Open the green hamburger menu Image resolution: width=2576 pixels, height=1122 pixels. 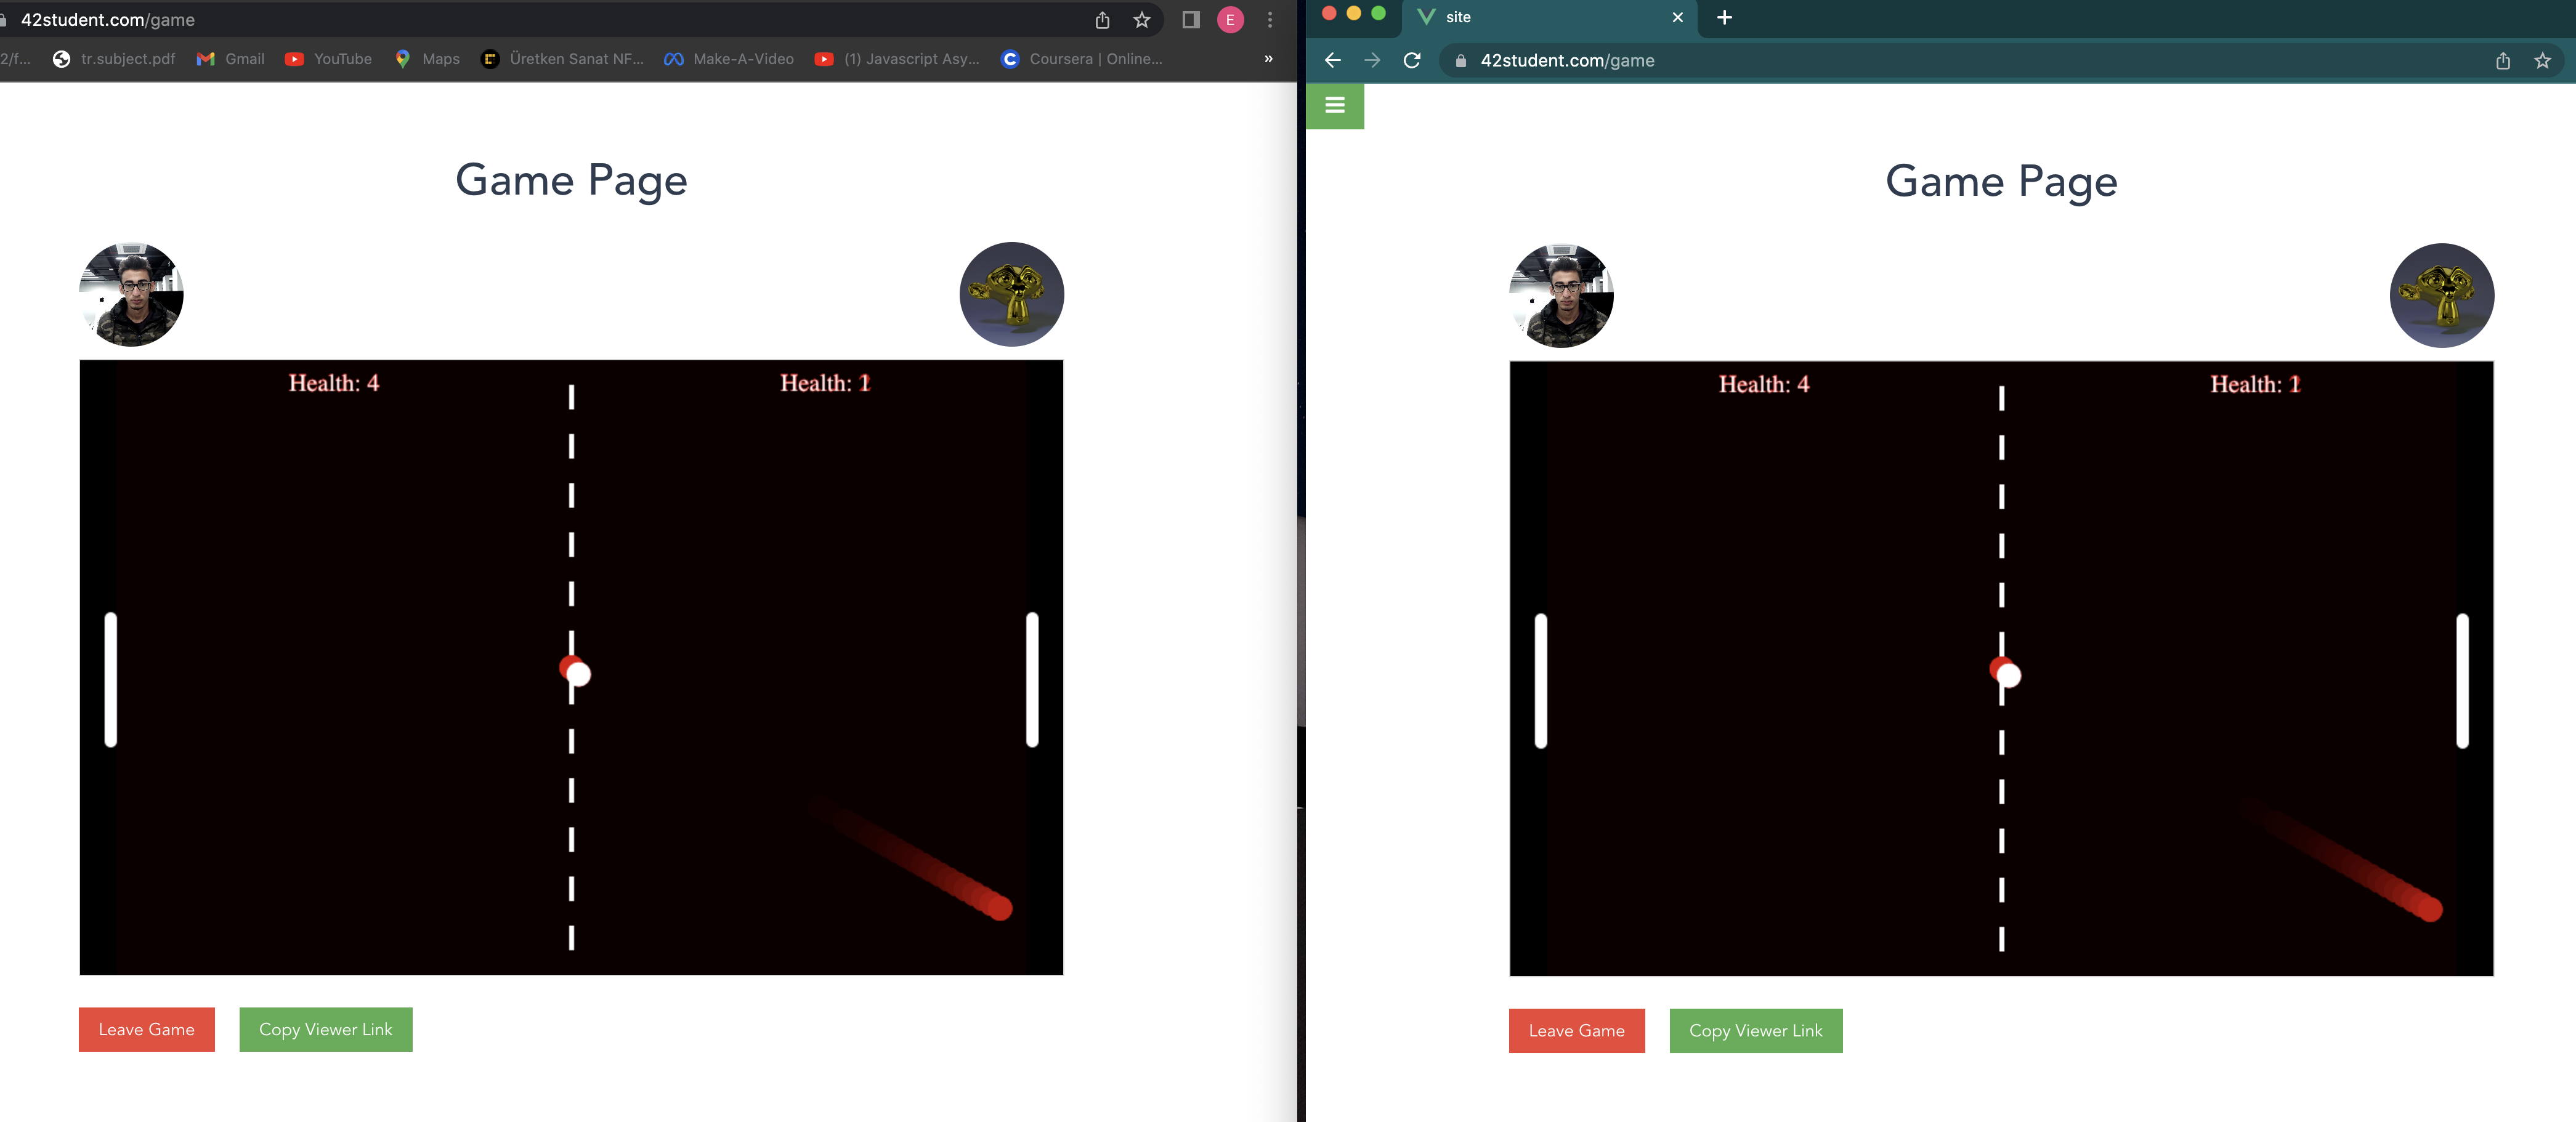click(1335, 106)
